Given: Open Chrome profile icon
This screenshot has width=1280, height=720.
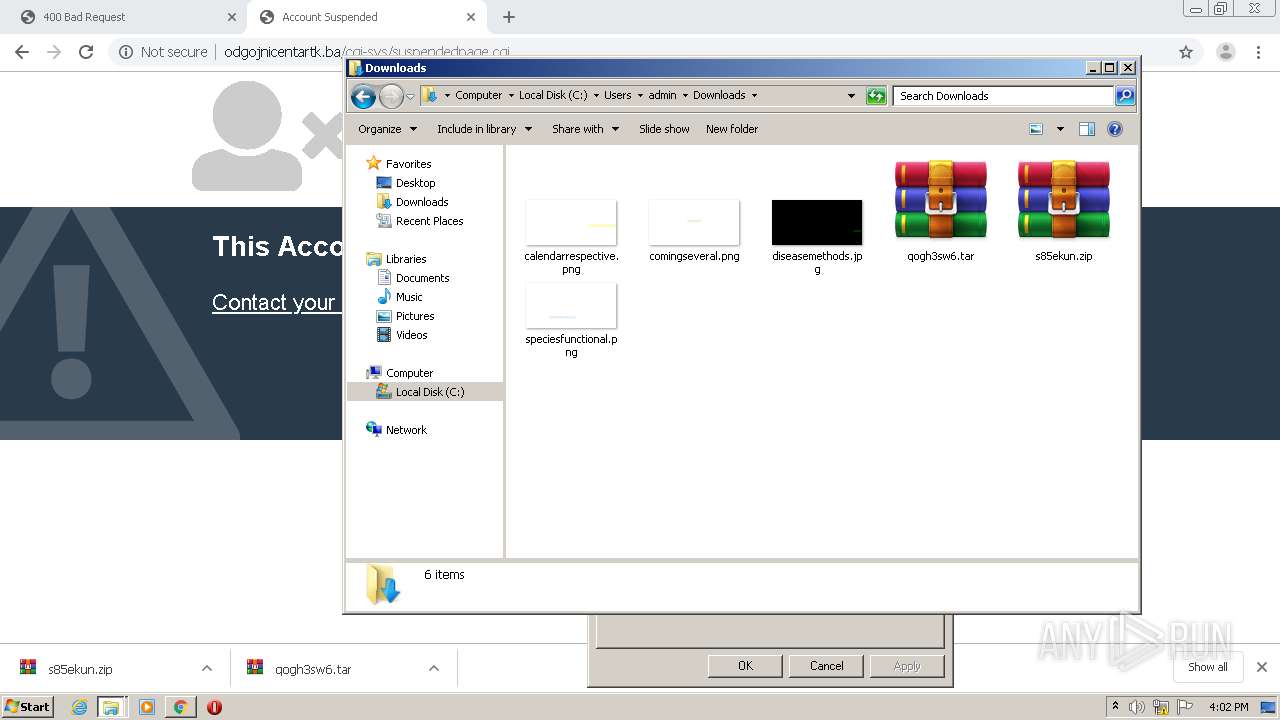Looking at the screenshot, I should pyautogui.click(x=1225, y=52).
